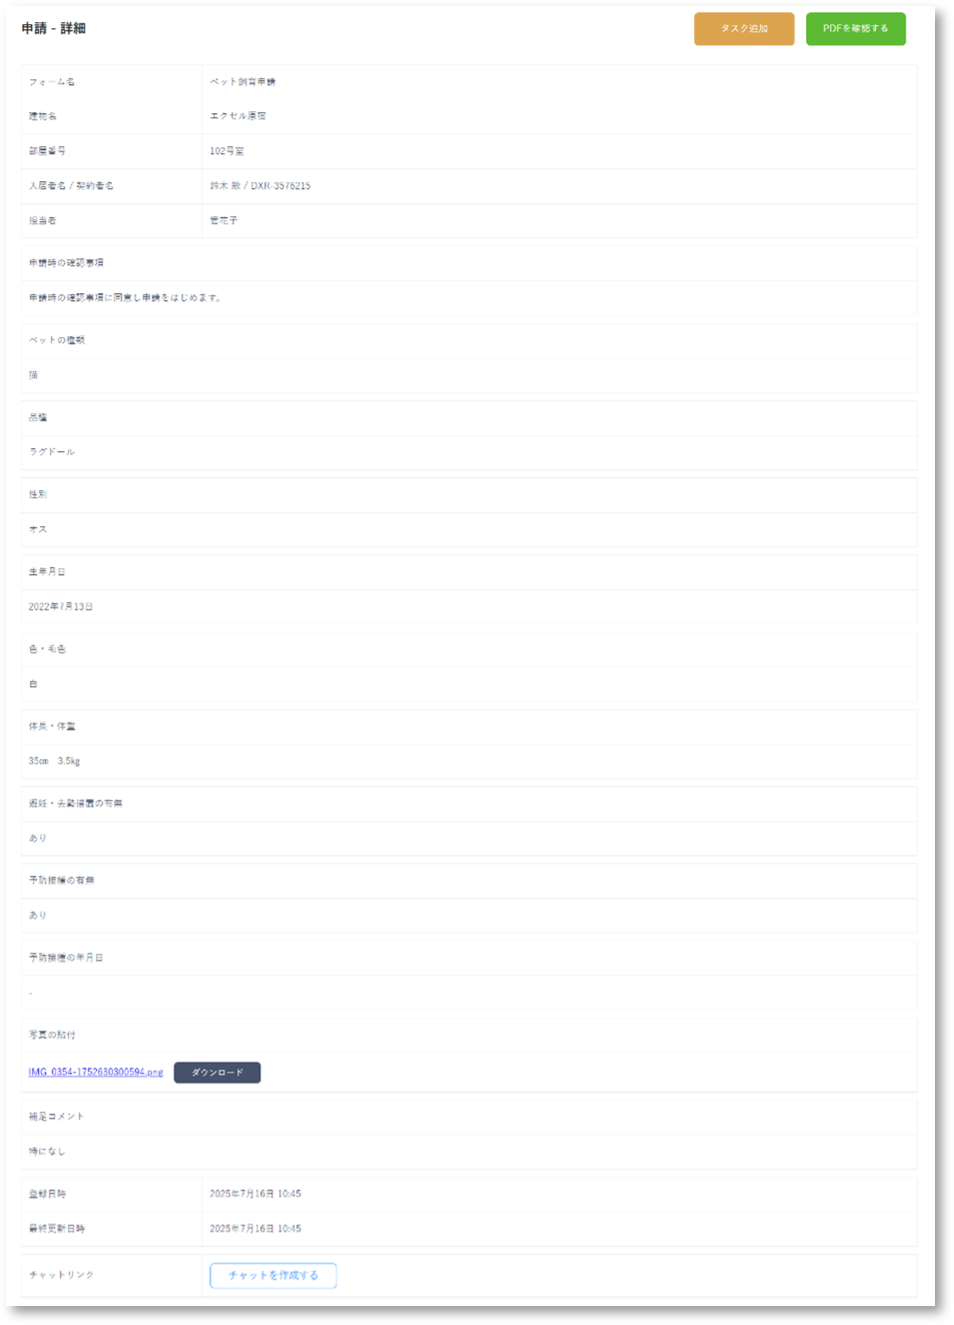Click the 申請 - 詳細 page heading
The width and height of the screenshot is (954, 1325).
tap(54, 28)
